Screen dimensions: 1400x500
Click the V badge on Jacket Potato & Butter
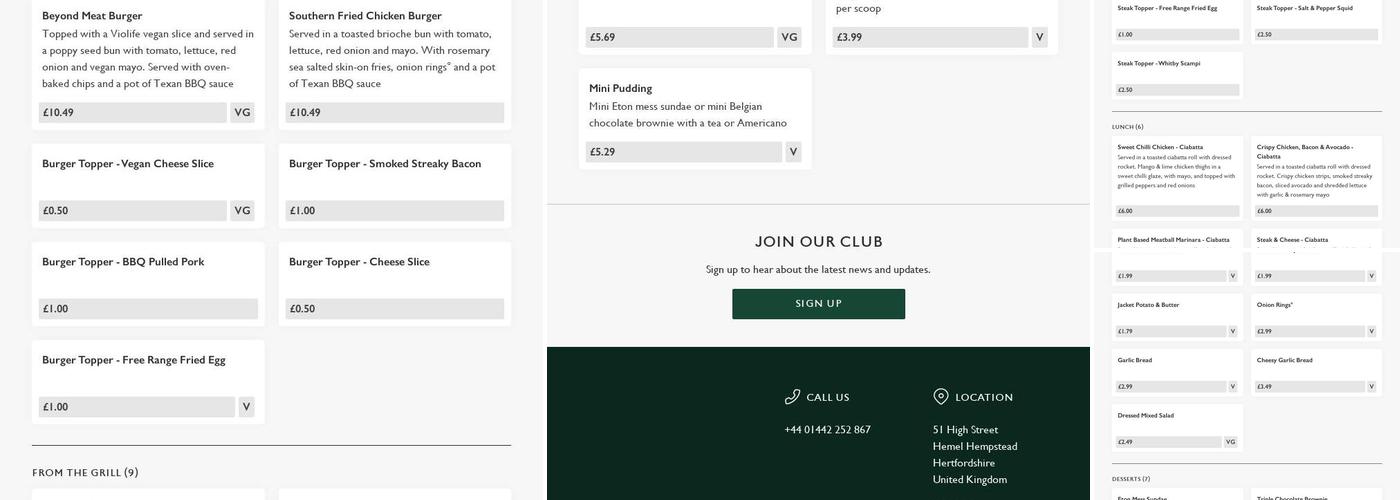pyautogui.click(x=1232, y=331)
